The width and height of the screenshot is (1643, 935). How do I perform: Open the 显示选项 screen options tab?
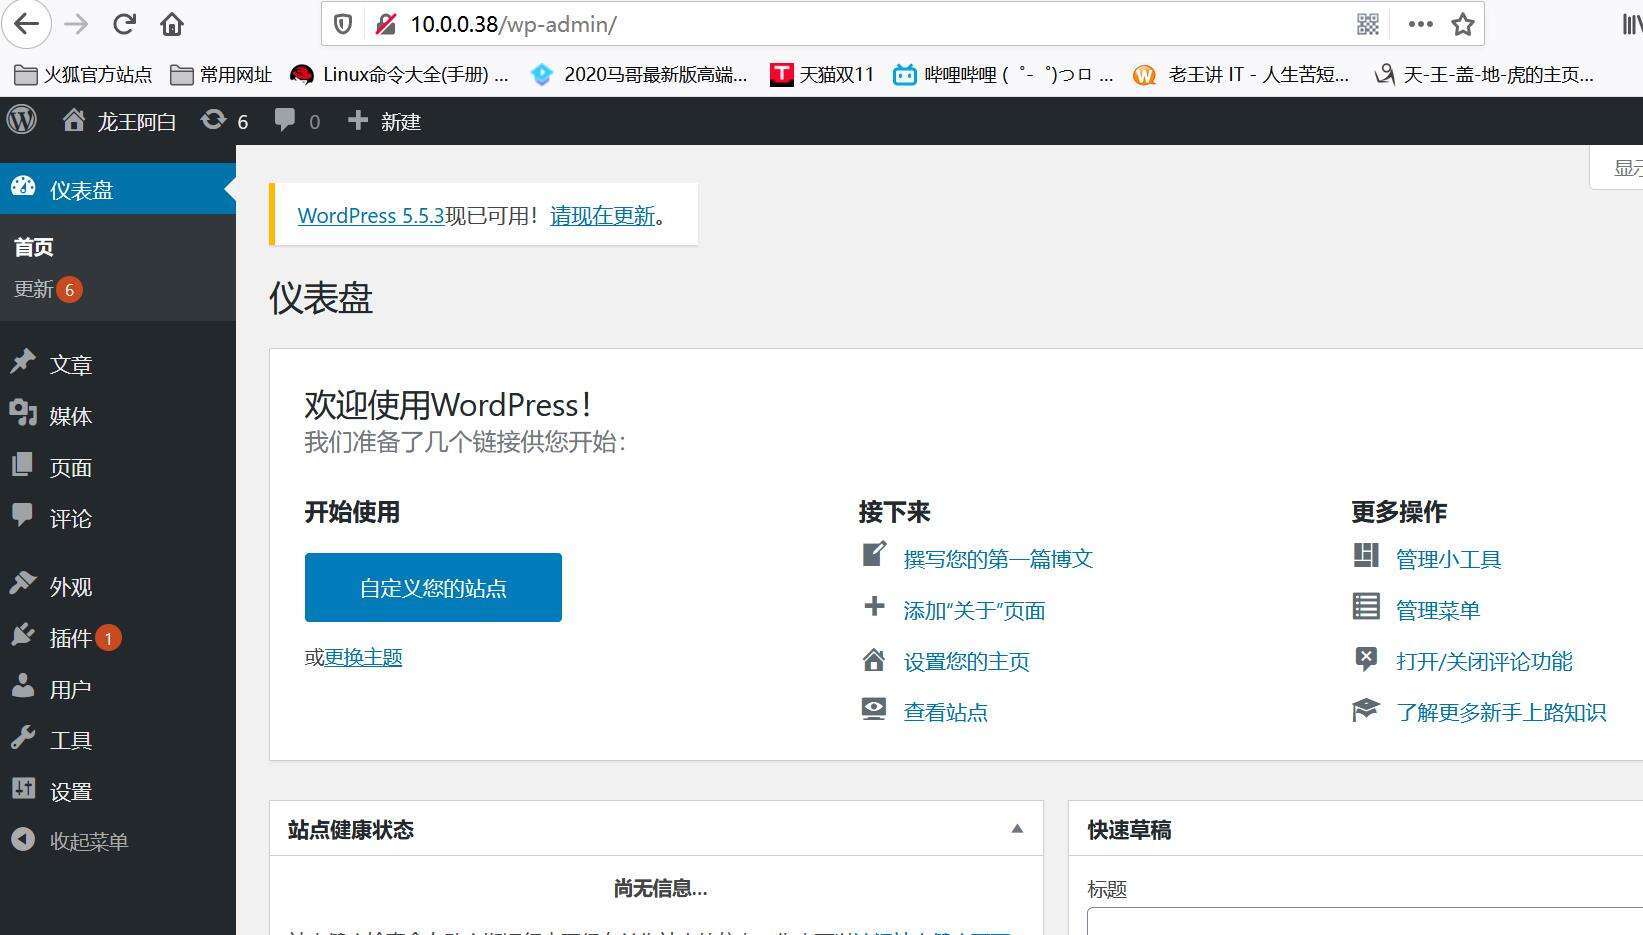point(1617,167)
